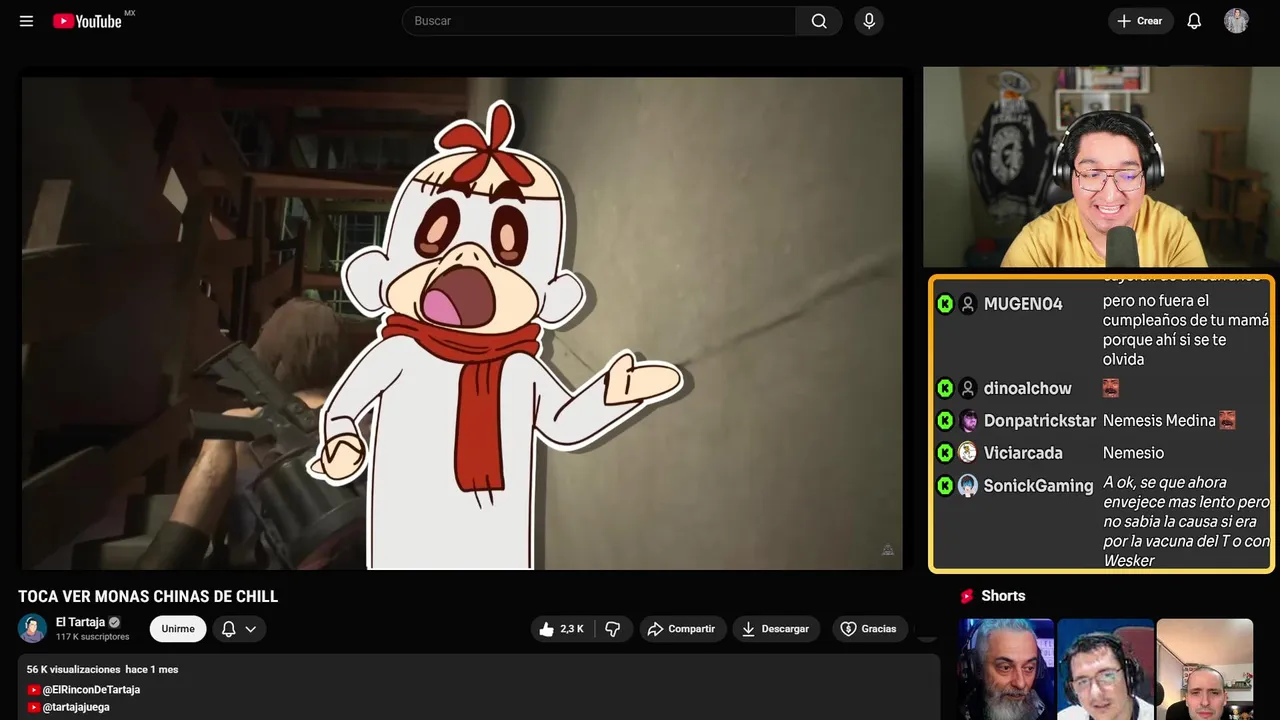1280x720 pixels.
Task: Open the middle Shorts thumbnail
Action: click(1105, 669)
